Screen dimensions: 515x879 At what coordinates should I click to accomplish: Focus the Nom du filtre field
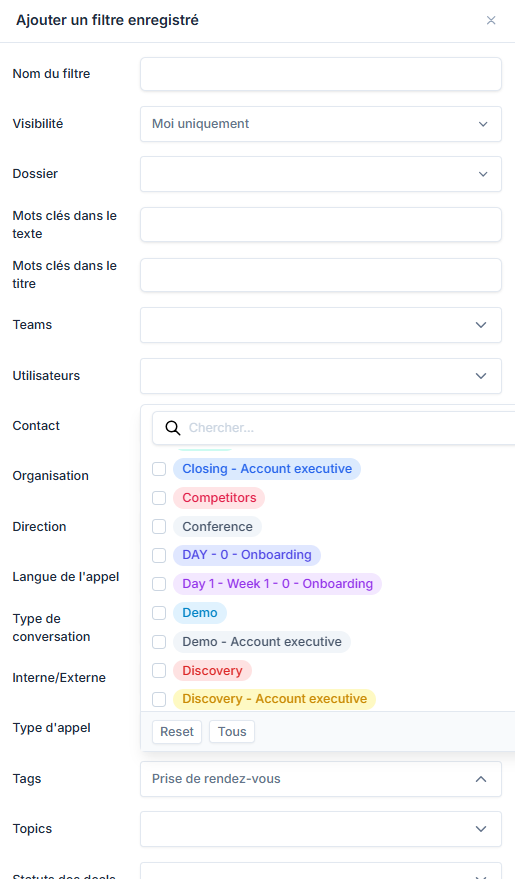[321, 74]
